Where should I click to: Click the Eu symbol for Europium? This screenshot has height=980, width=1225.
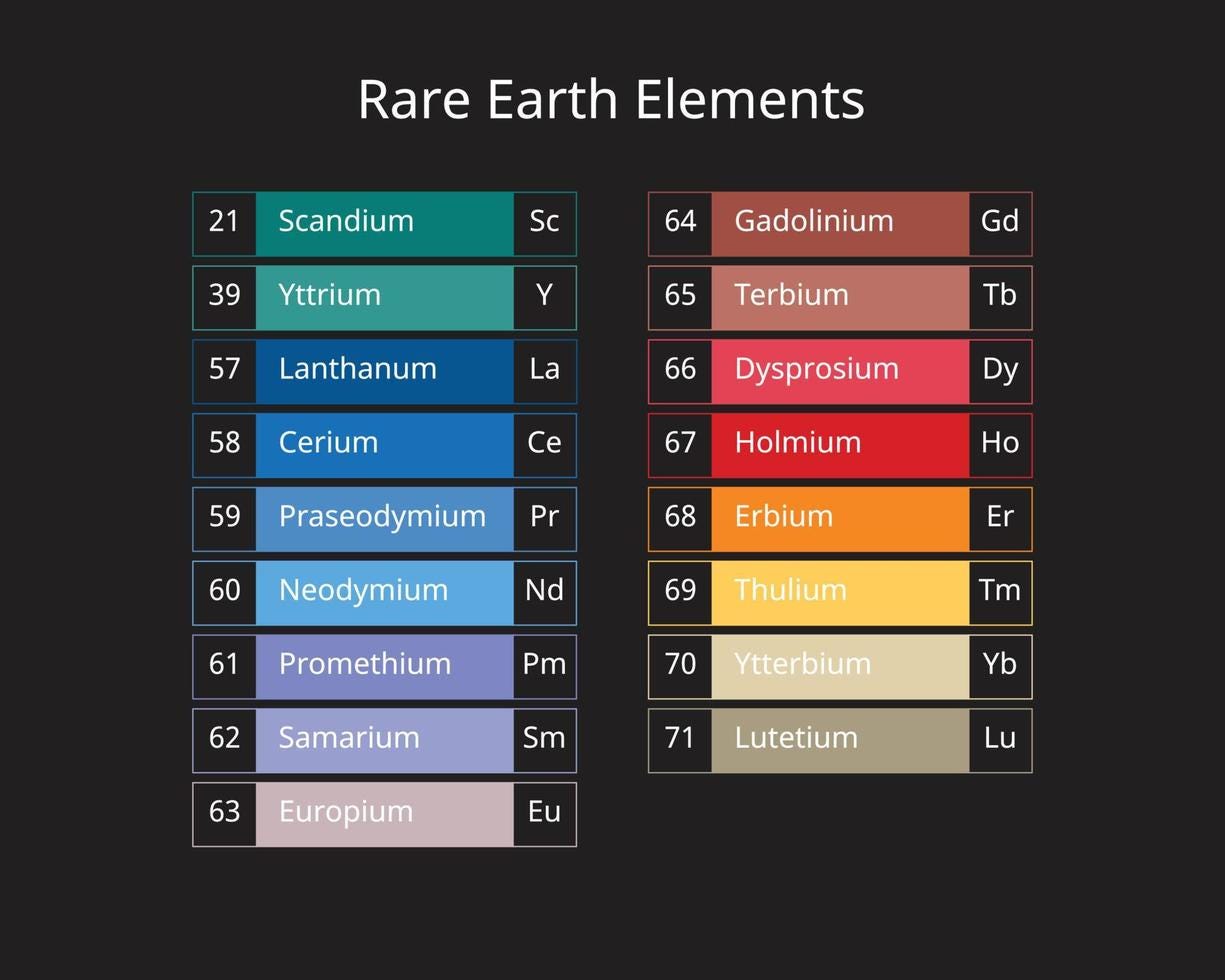pos(543,813)
